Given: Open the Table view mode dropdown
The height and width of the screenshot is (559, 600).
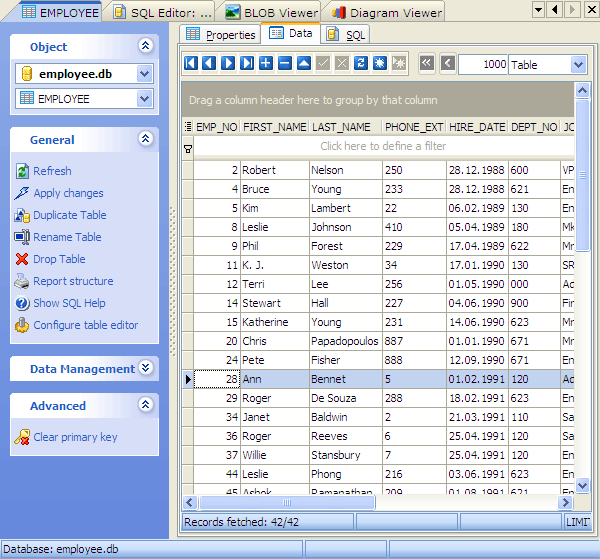Looking at the screenshot, I should (x=579, y=65).
